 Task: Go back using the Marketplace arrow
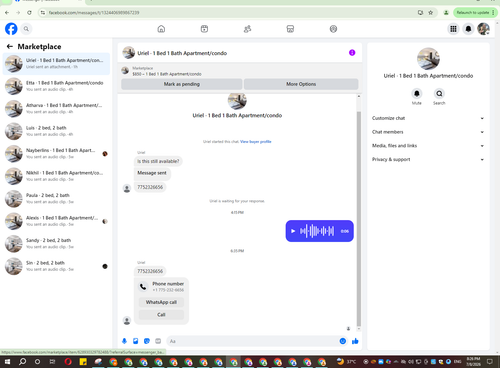pos(10,46)
